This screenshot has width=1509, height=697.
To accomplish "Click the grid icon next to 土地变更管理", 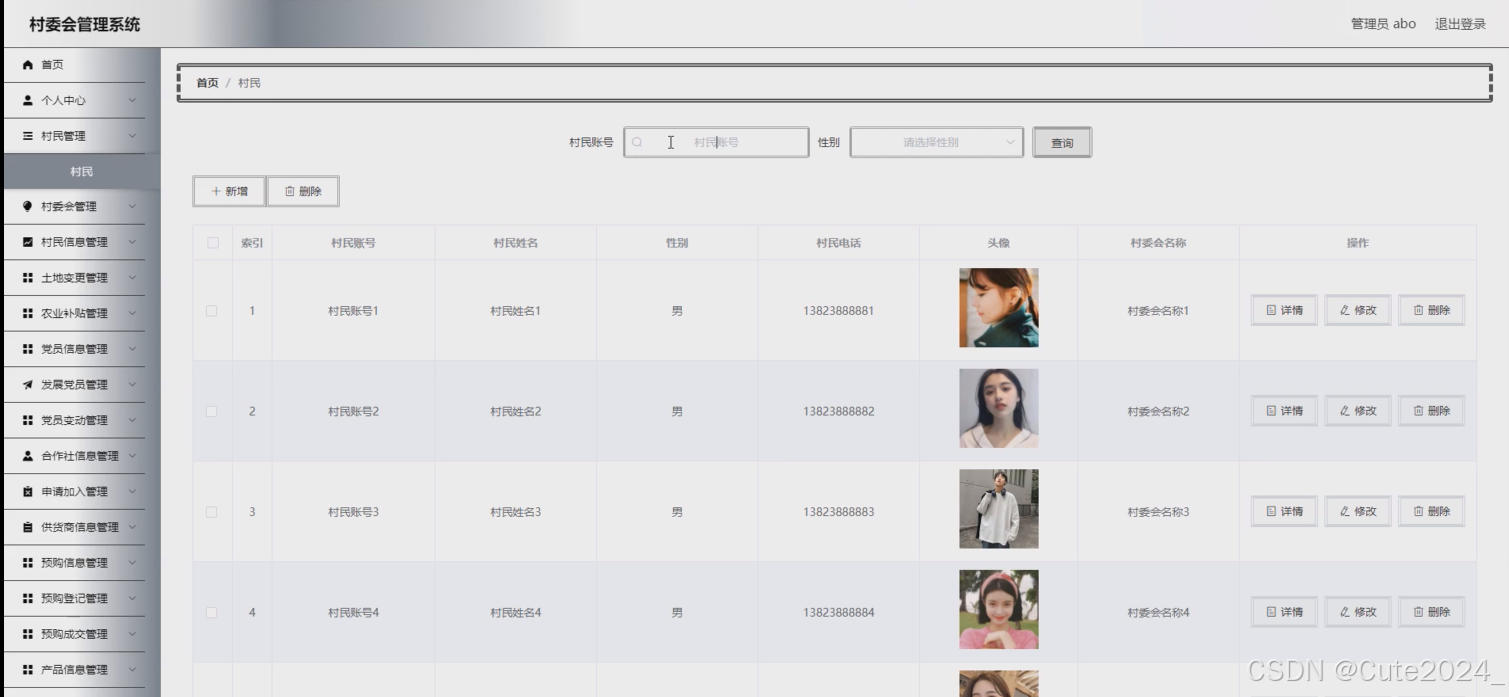I will click(28, 278).
